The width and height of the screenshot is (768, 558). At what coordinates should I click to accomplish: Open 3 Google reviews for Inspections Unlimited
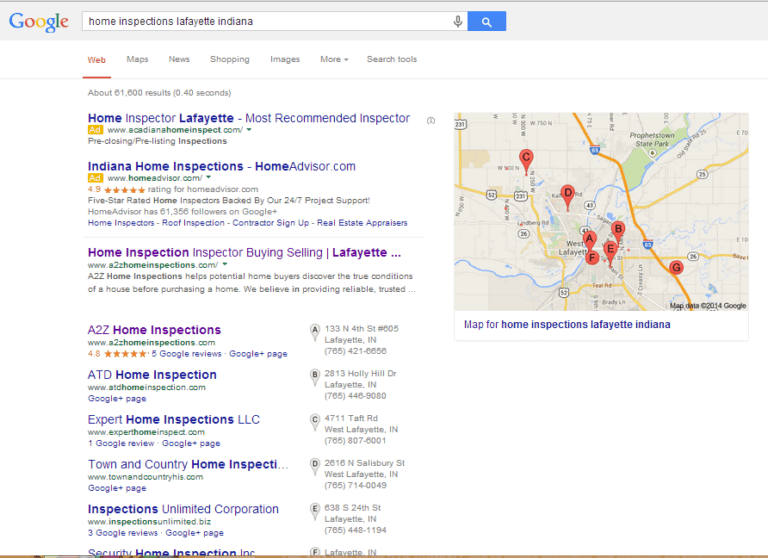point(123,533)
